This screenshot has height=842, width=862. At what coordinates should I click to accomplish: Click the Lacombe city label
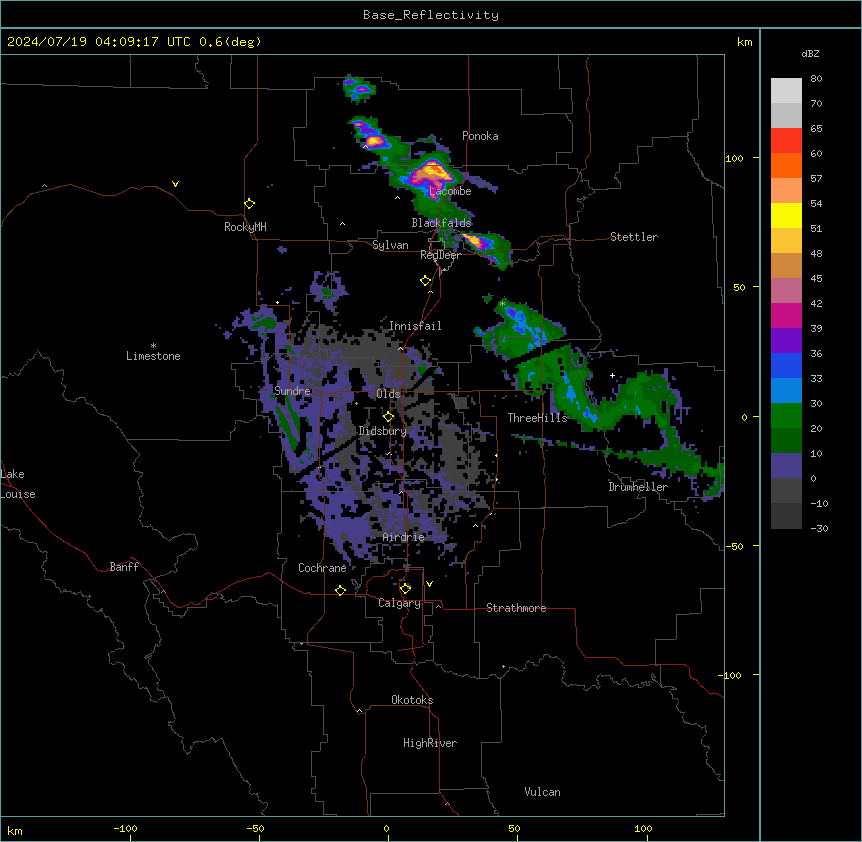pyautogui.click(x=450, y=191)
